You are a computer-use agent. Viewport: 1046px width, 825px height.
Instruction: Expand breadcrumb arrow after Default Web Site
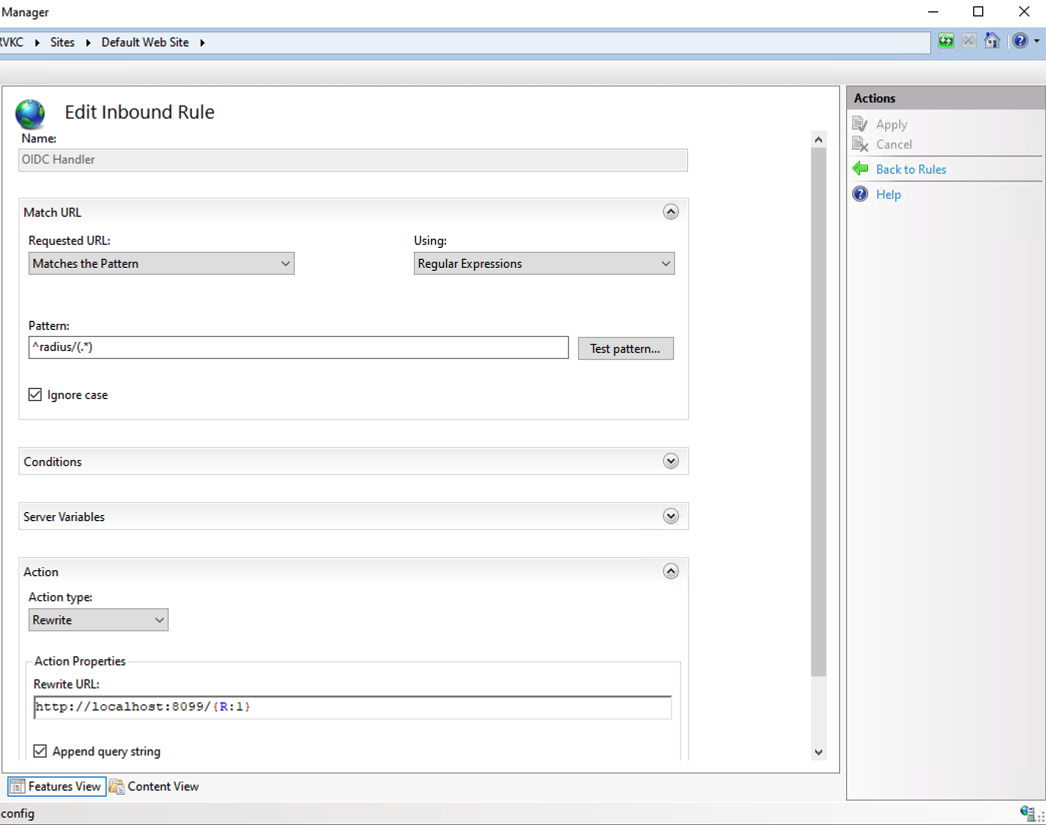201,43
